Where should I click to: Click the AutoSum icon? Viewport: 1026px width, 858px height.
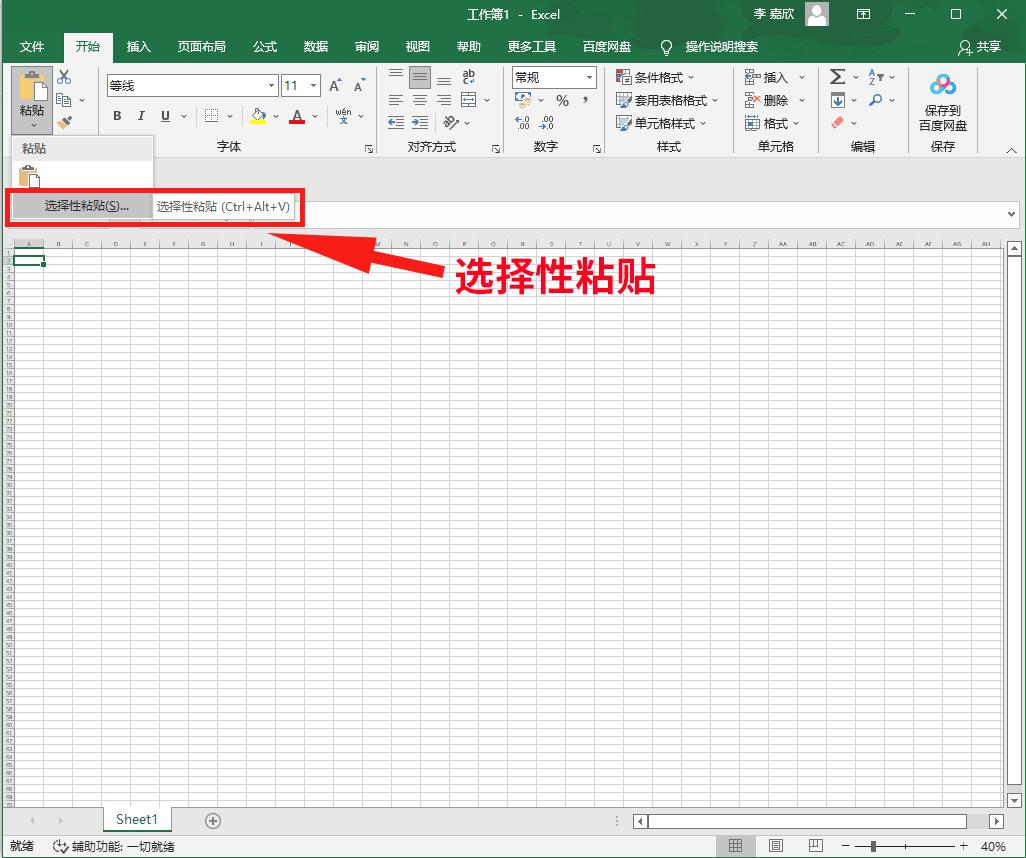838,76
